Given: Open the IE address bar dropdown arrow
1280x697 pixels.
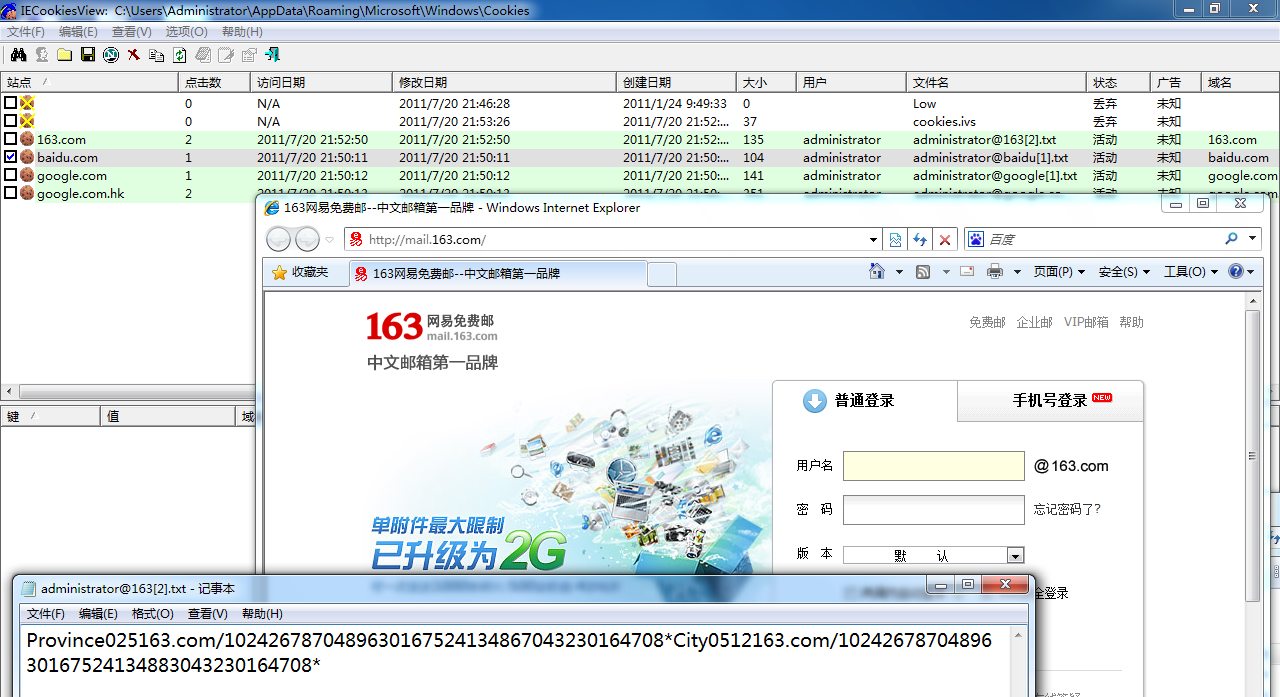Looking at the screenshot, I should click(874, 240).
